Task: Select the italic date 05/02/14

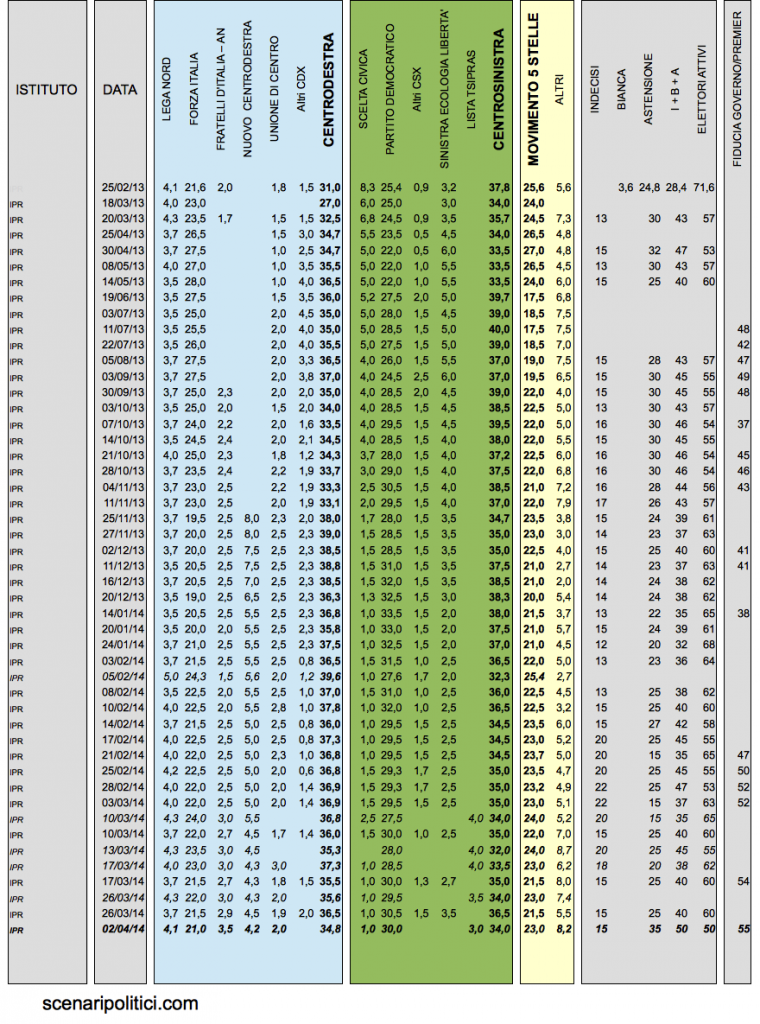Action: click(123, 677)
